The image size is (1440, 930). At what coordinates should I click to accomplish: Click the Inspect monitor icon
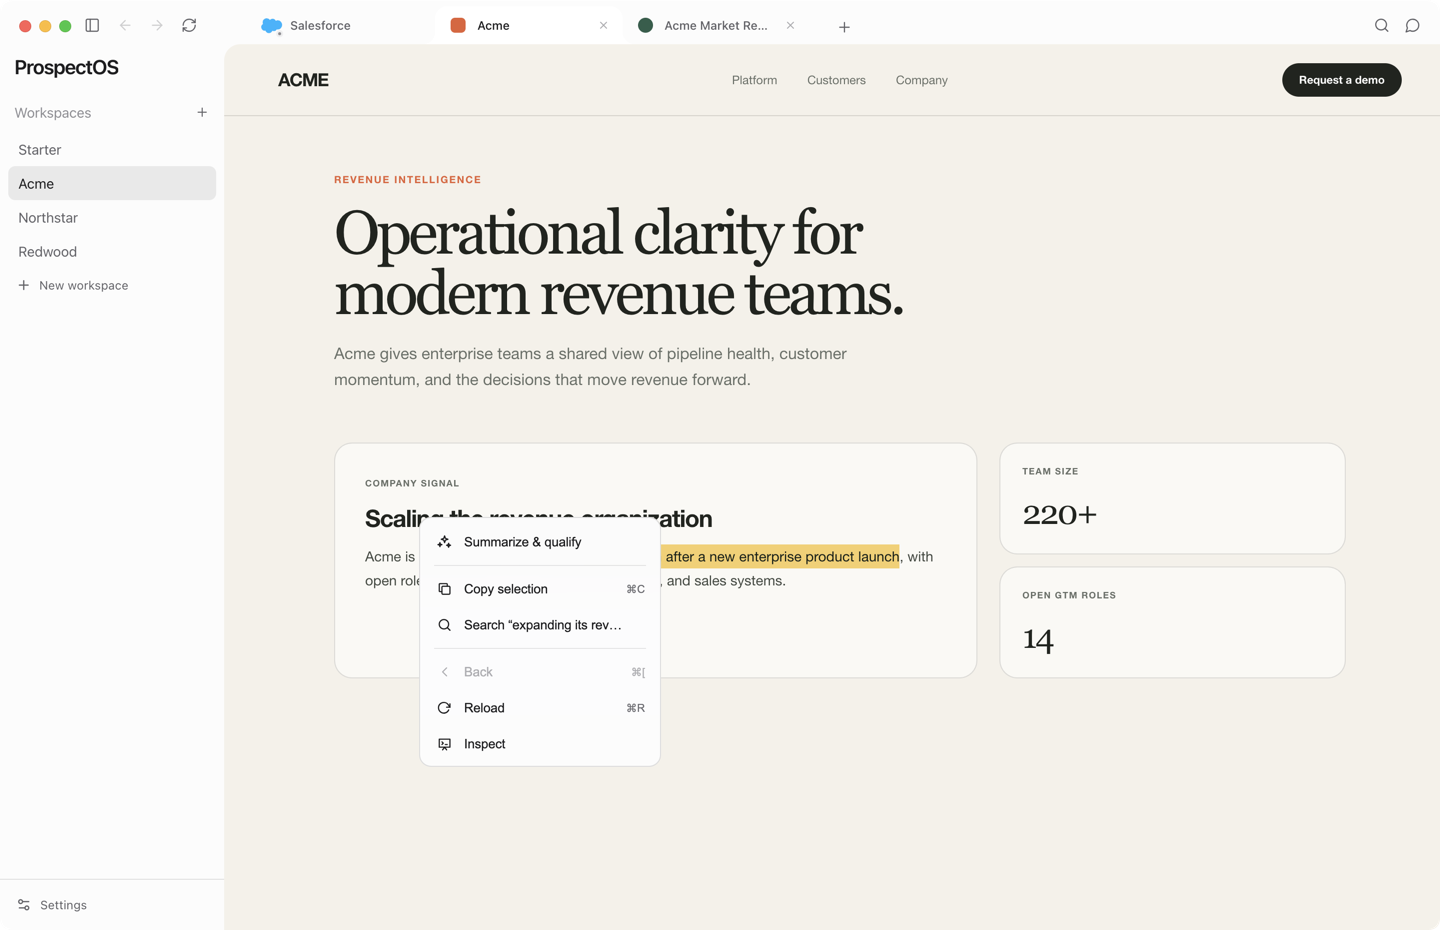pyautogui.click(x=444, y=744)
